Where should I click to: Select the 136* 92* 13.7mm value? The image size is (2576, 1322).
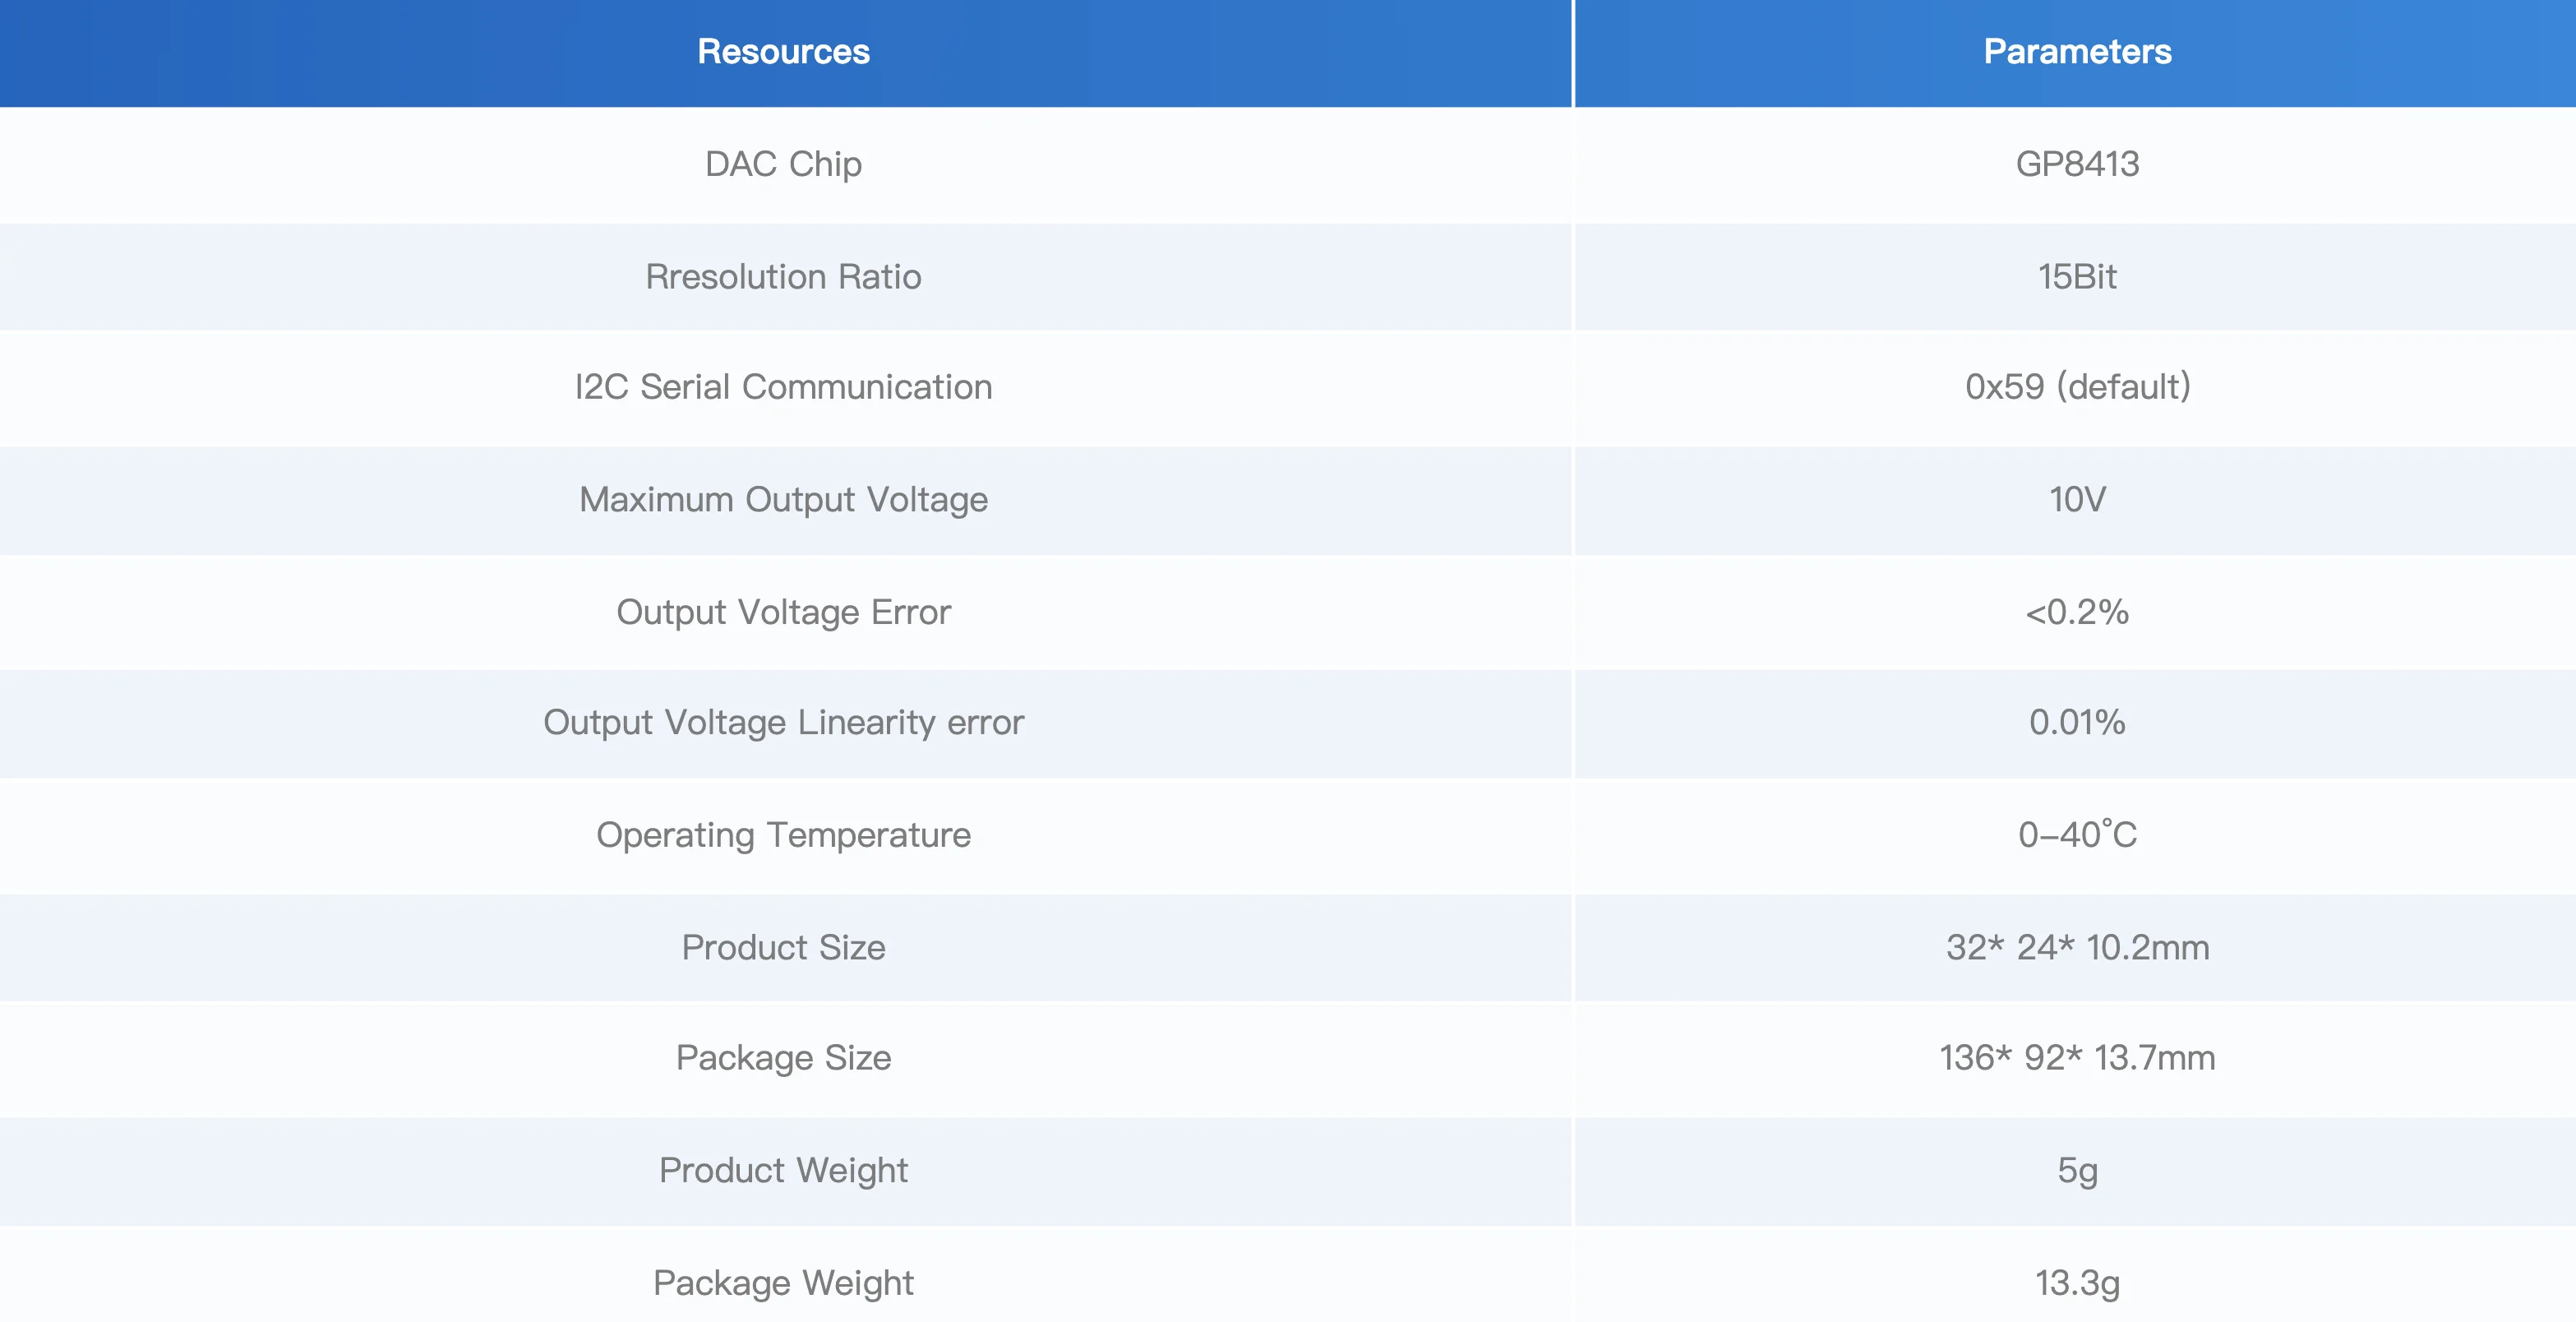[x=2077, y=1058]
